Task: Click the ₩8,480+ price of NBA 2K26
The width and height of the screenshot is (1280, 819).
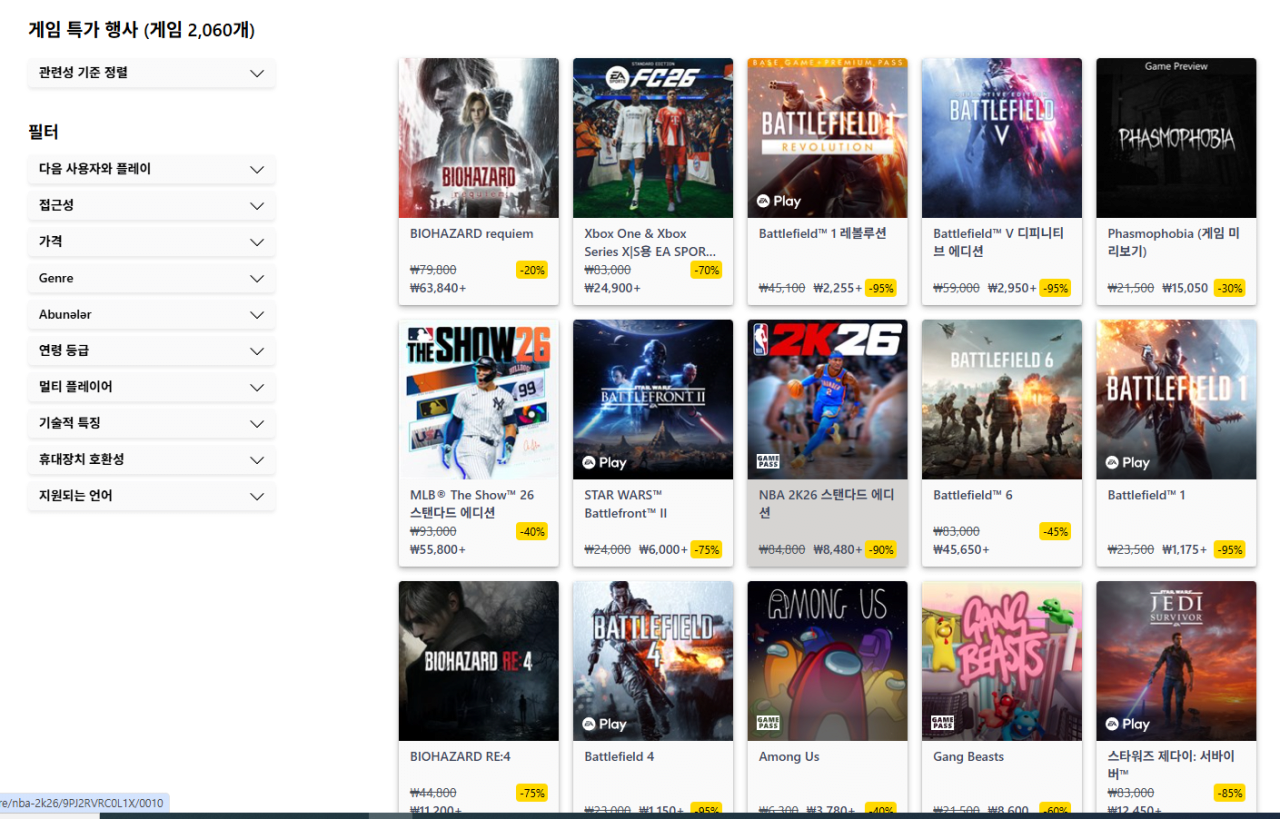Action: coord(838,550)
